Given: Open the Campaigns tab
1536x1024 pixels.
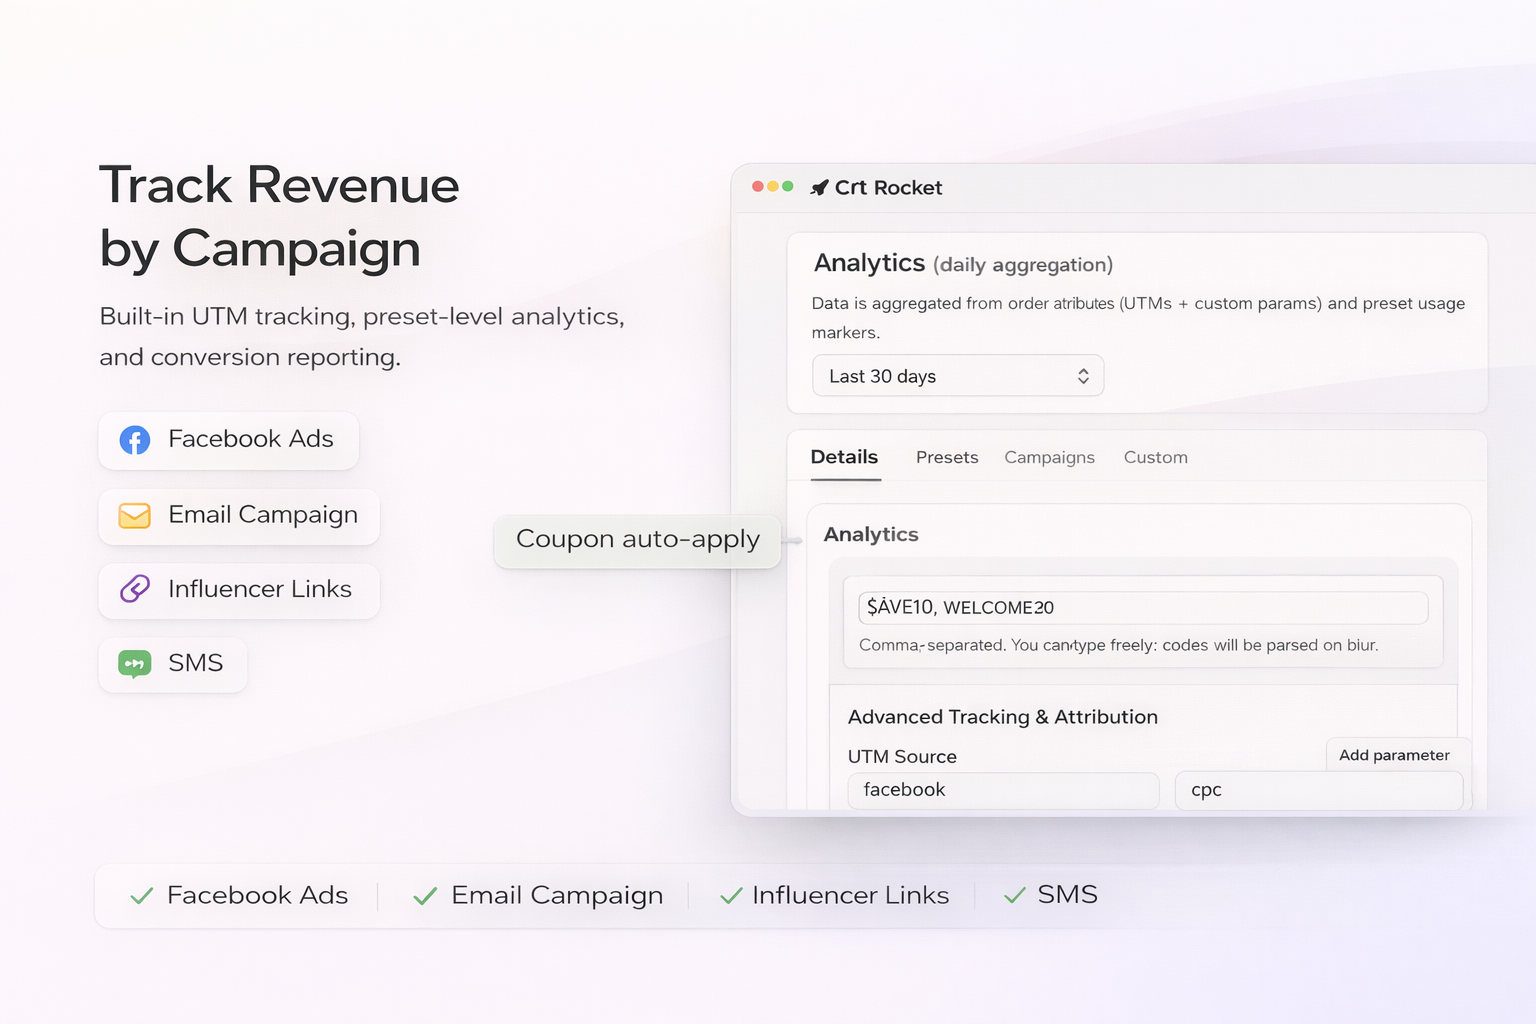Looking at the screenshot, I should click(x=1049, y=458).
